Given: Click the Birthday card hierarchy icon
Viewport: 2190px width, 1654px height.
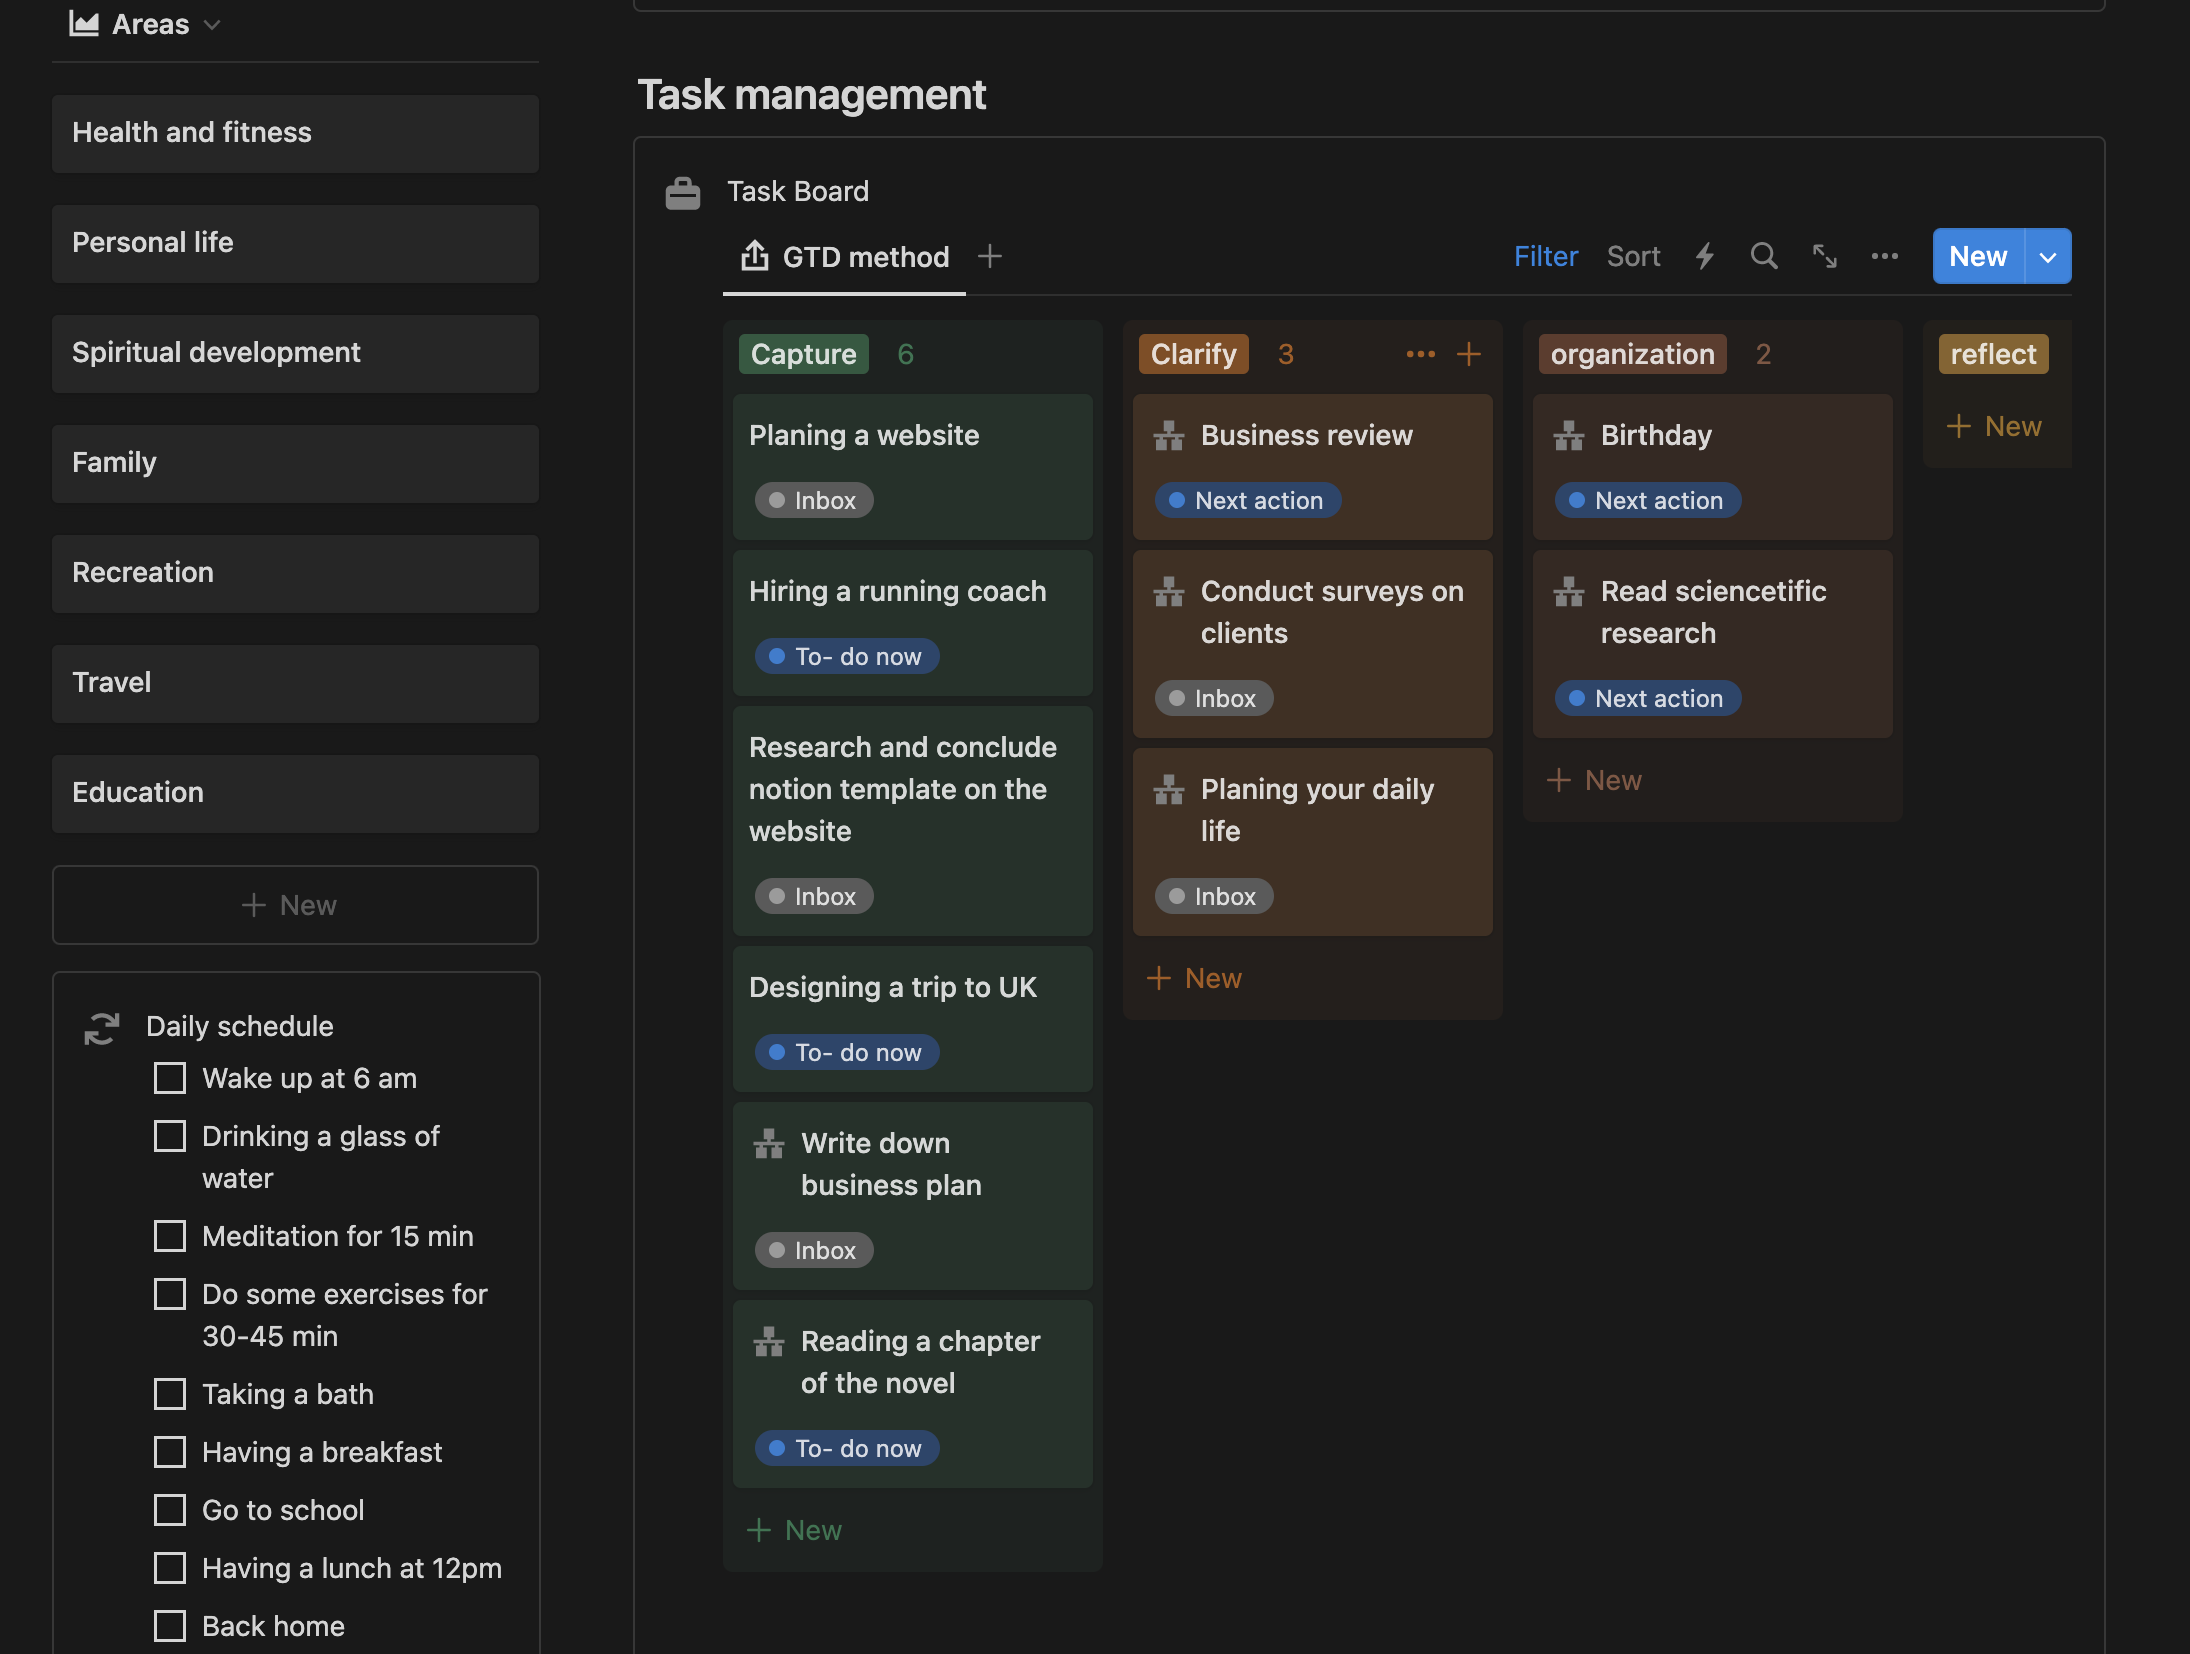Looking at the screenshot, I should tap(1569, 436).
